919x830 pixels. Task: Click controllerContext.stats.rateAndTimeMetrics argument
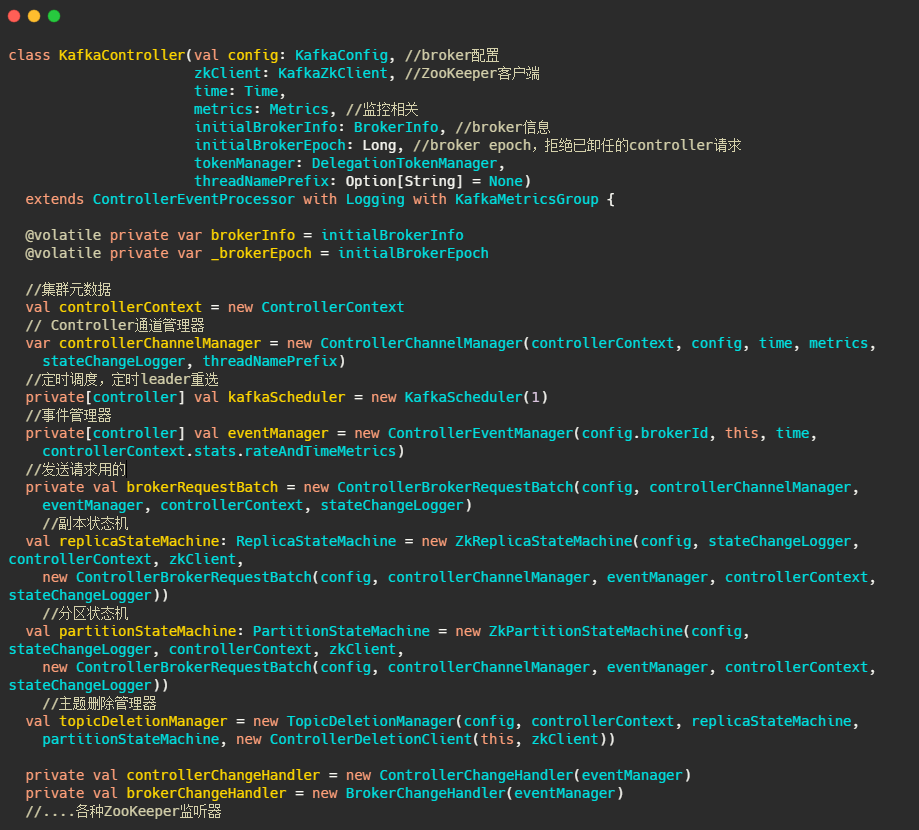[x=219, y=451]
